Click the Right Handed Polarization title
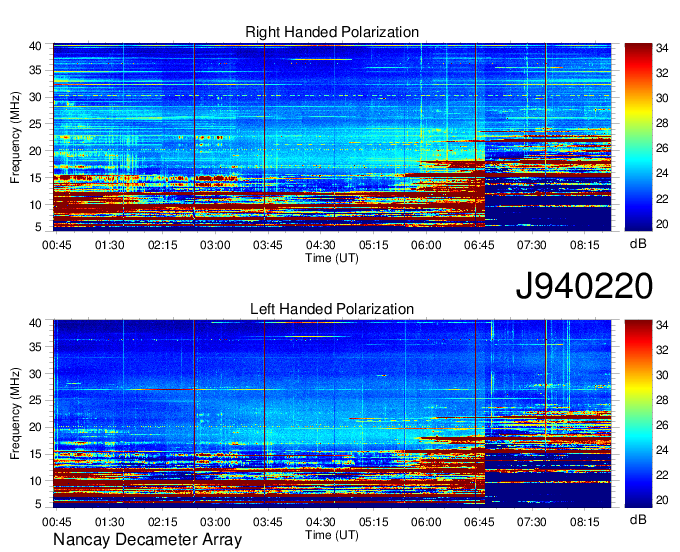 (x=332, y=32)
